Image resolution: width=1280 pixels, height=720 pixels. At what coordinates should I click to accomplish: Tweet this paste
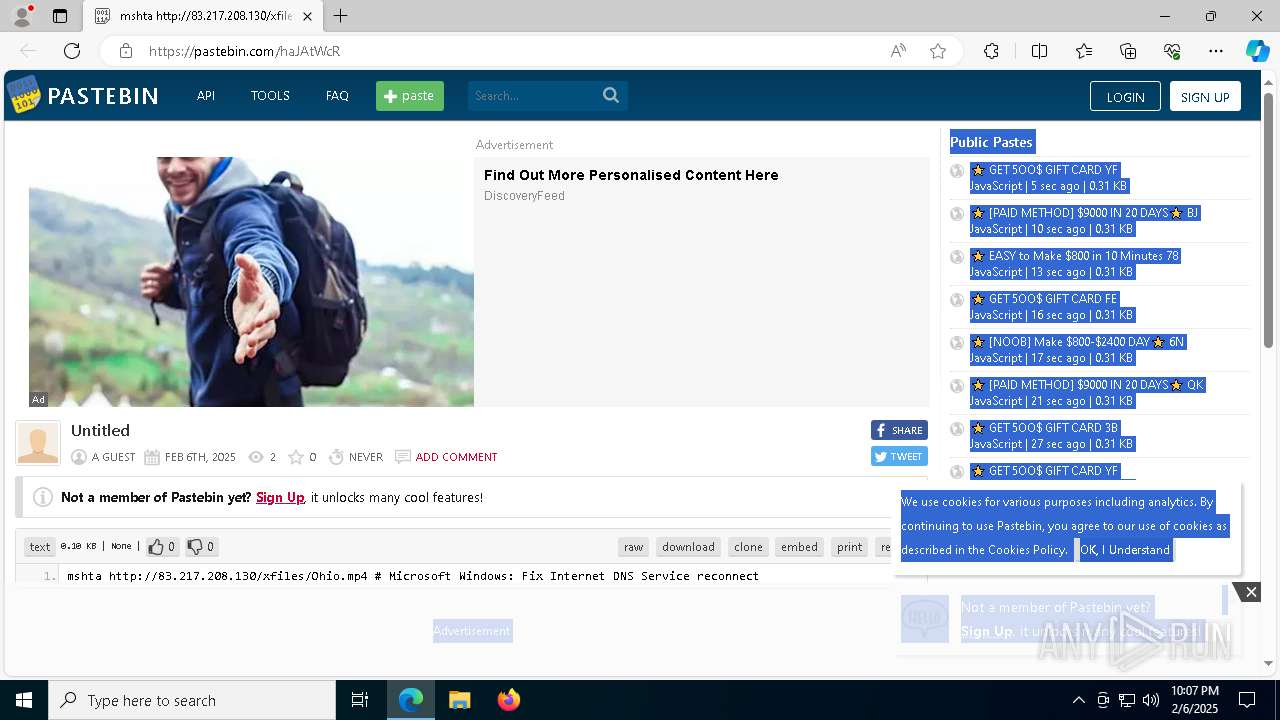tap(899, 456)
